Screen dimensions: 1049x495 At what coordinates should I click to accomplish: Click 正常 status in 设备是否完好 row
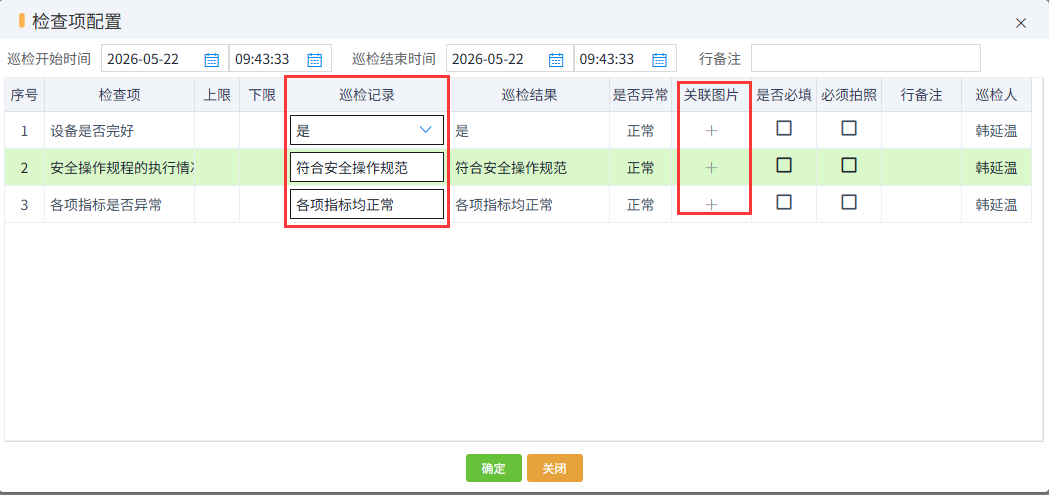point(640,131)
